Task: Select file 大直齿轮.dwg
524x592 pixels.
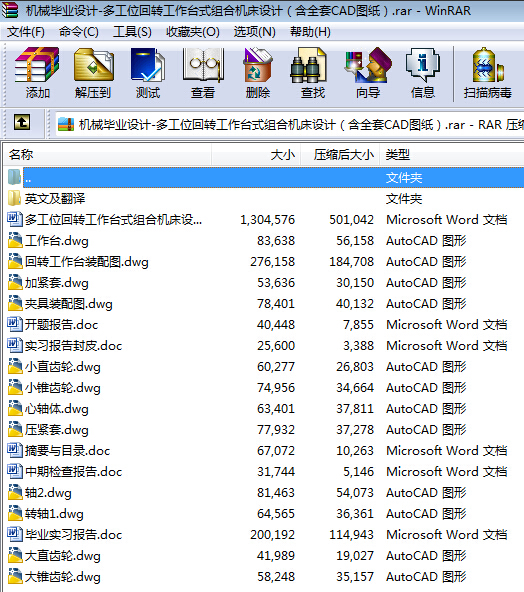Action: pyautogui.click(x=63, y=556)
